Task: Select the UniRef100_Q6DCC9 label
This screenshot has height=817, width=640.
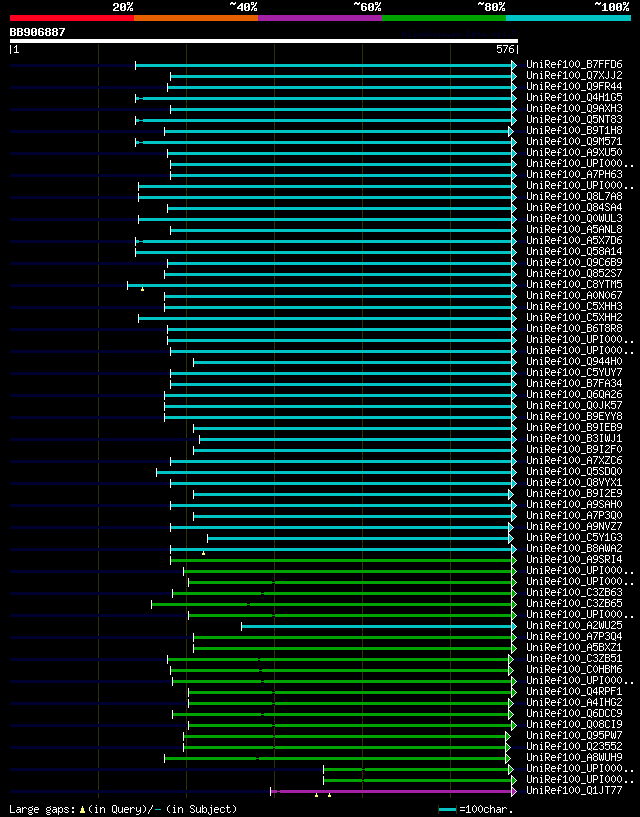Action: 574,713
